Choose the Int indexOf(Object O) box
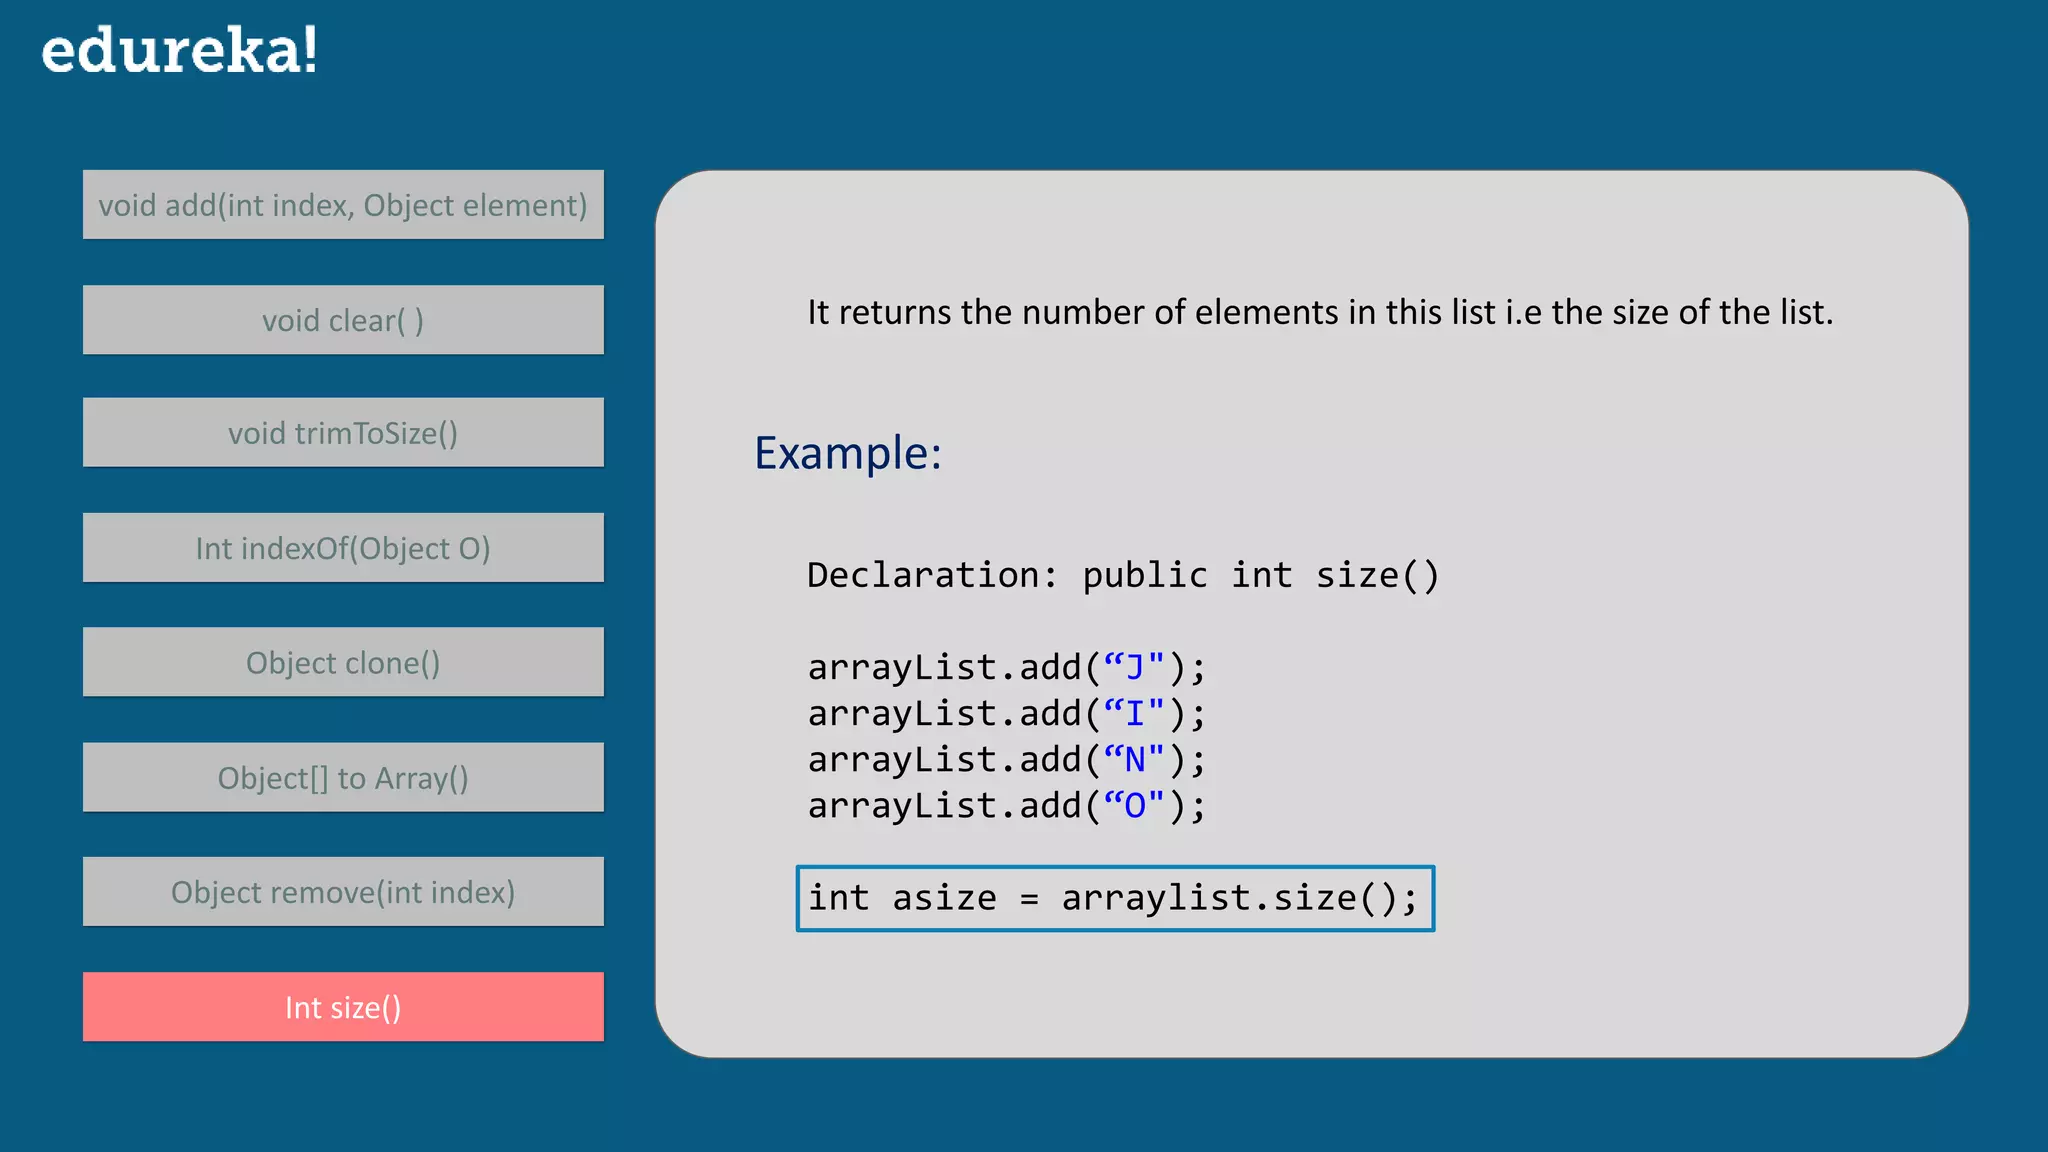The image size is (2048, 1152). (343, 548)
